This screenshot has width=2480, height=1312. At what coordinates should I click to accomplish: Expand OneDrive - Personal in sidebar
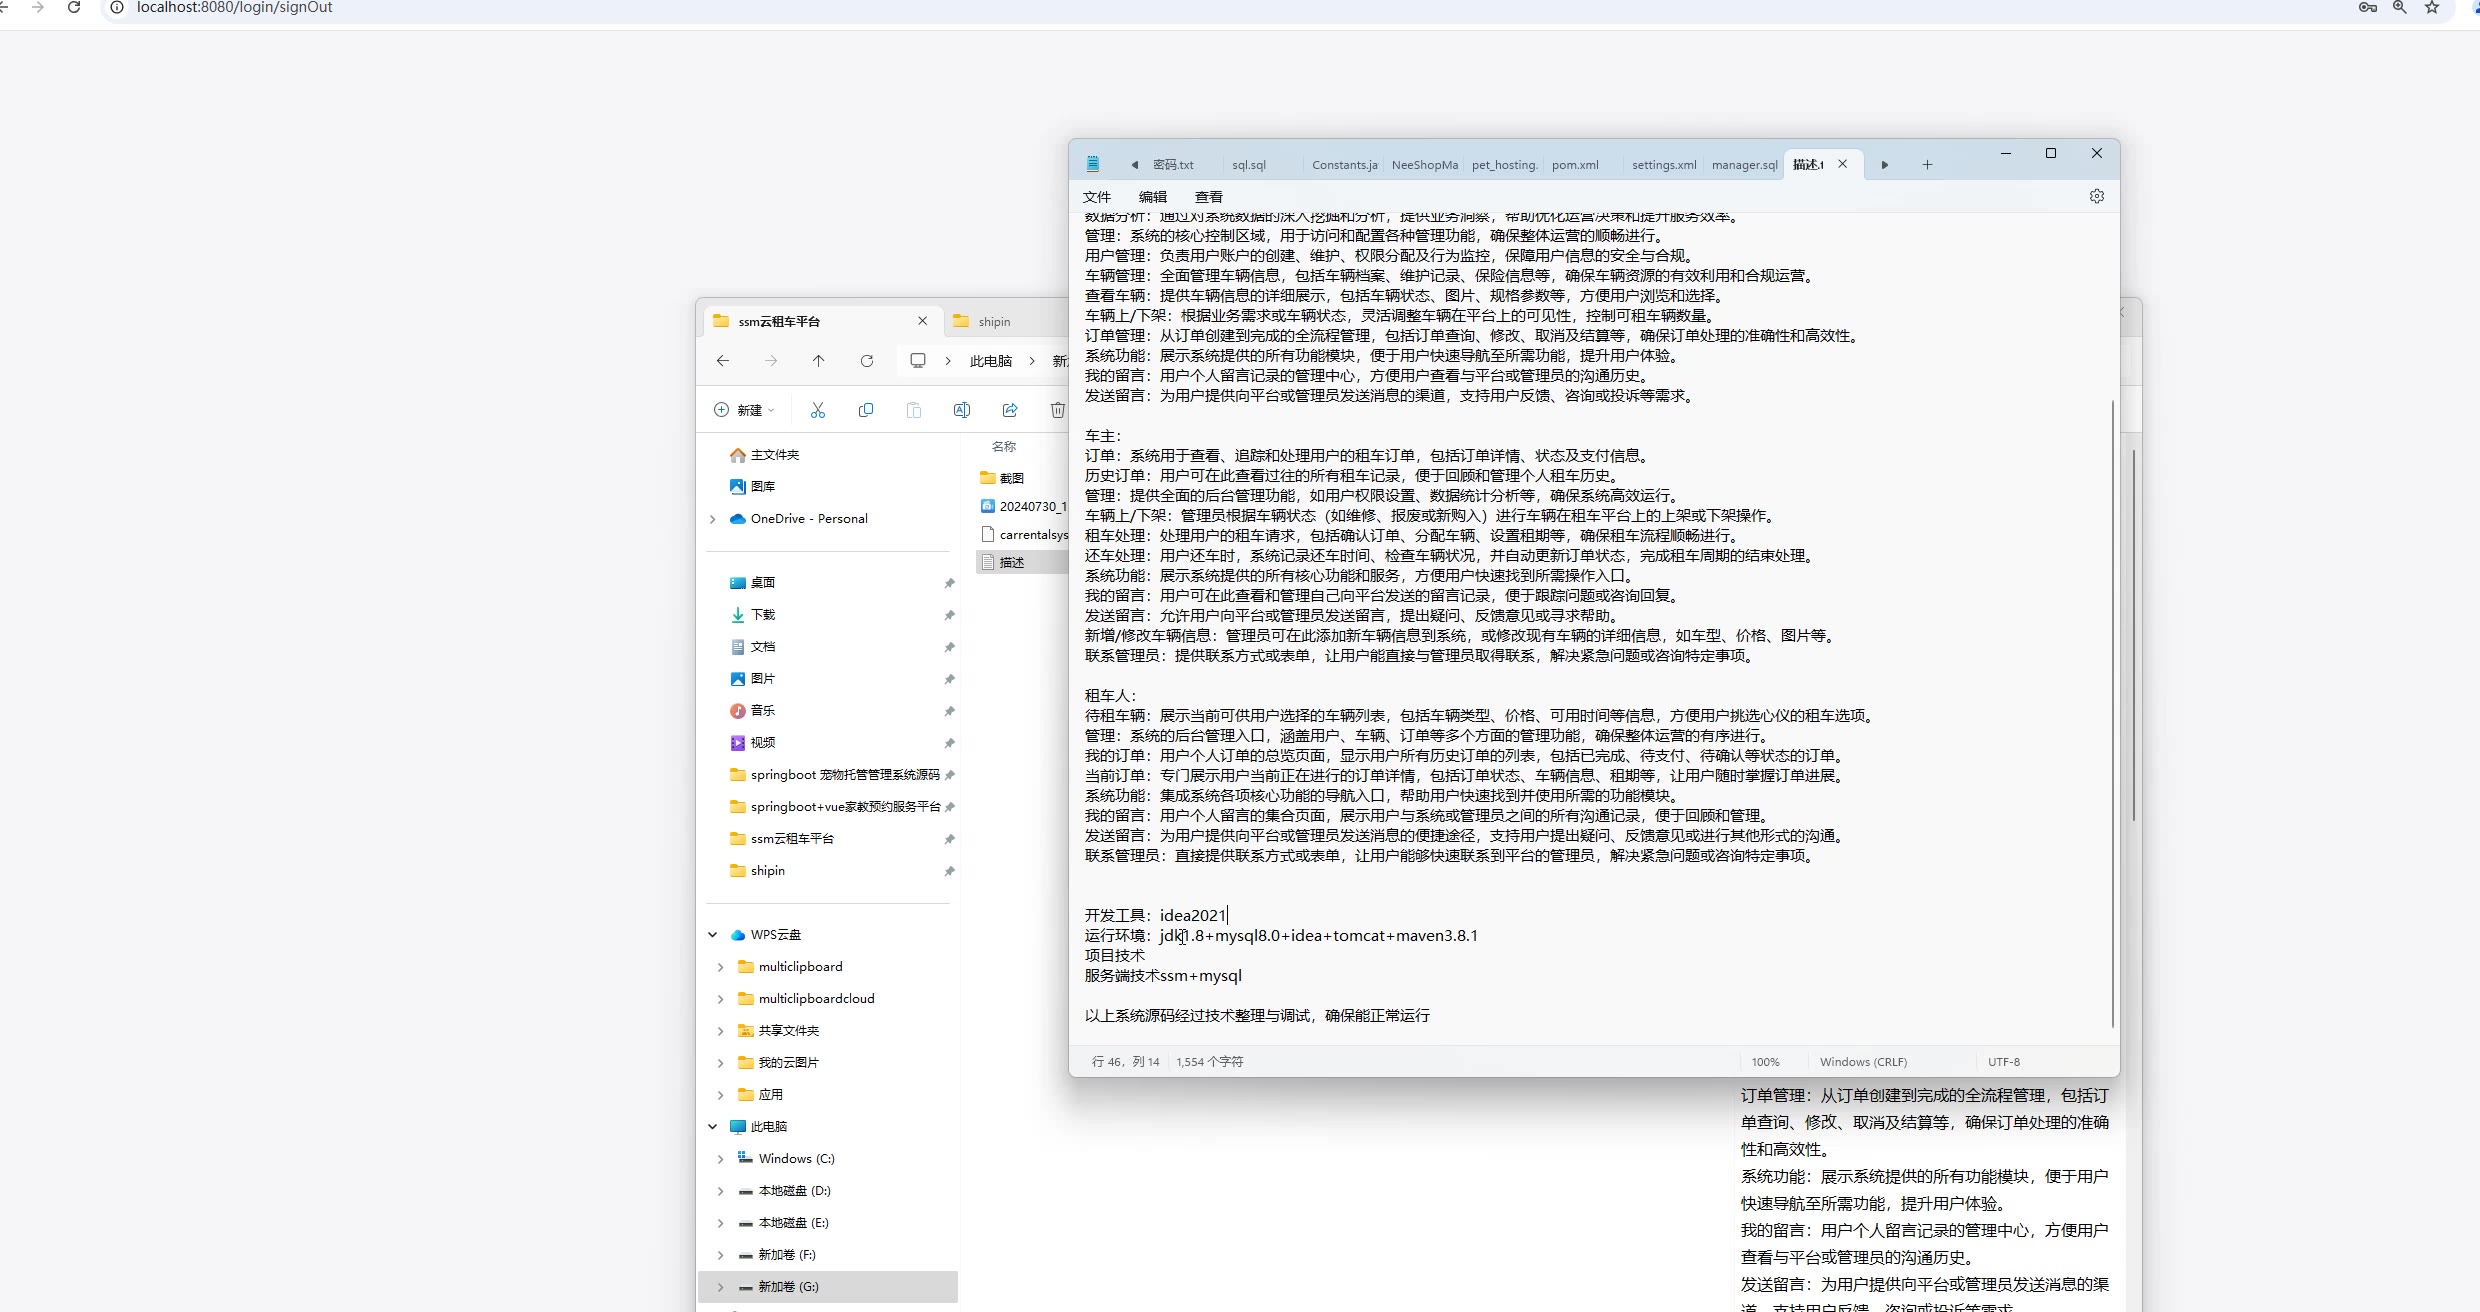click(x=713, y=519)
